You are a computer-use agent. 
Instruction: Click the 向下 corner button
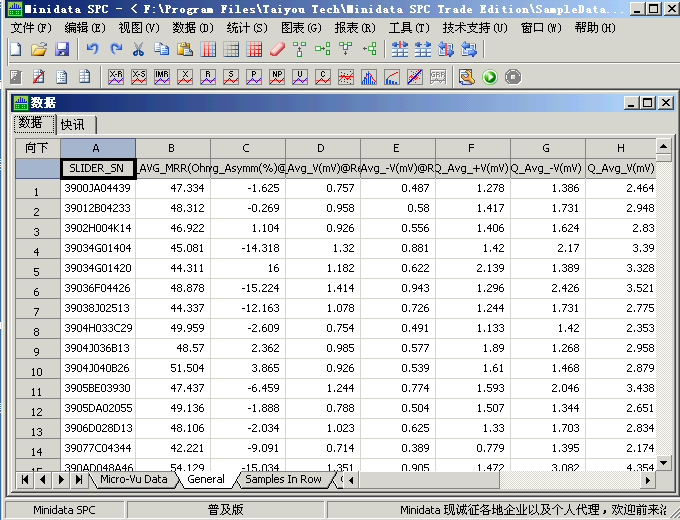click(37, 148)
